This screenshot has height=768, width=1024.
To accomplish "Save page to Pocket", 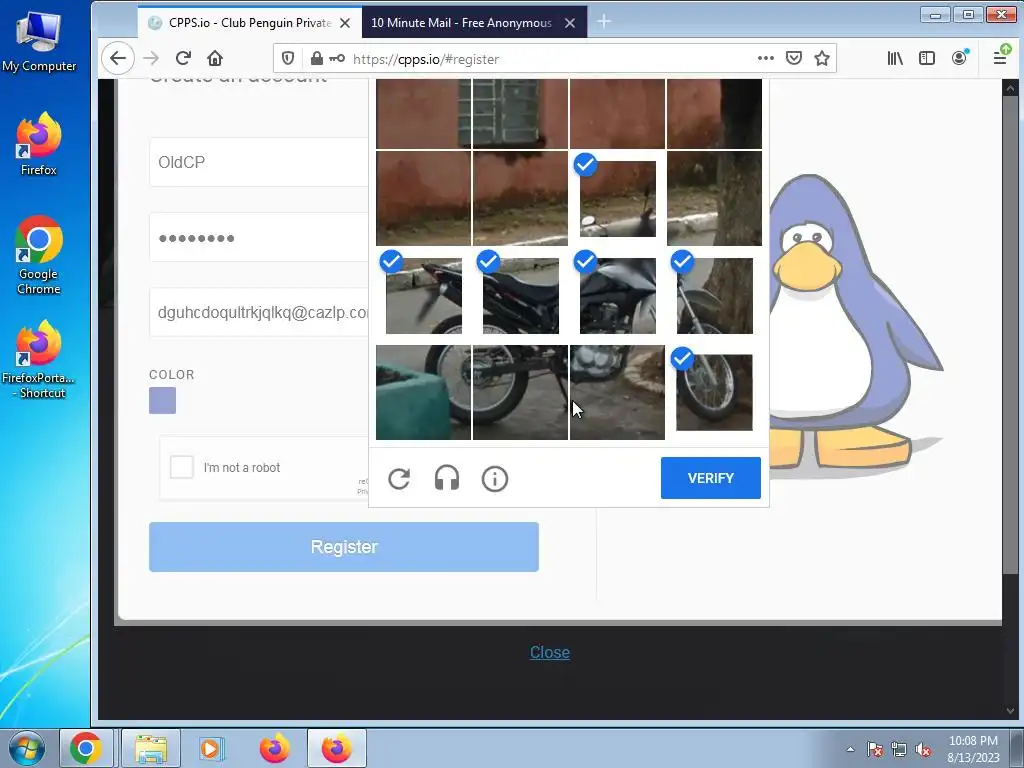I will 793,59.
